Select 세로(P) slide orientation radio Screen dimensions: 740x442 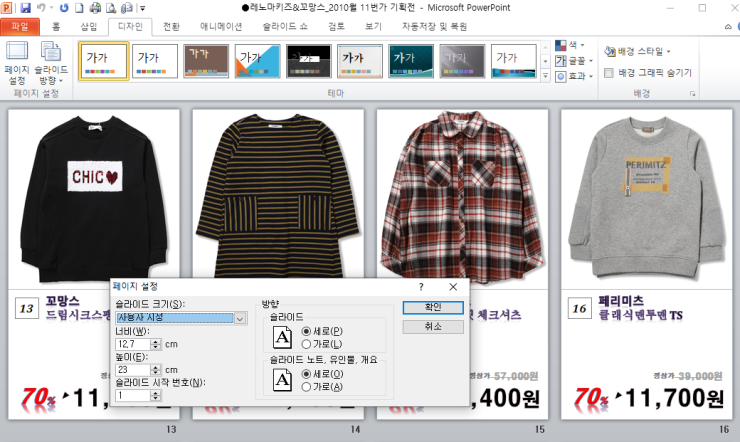(x=306, y=331)
